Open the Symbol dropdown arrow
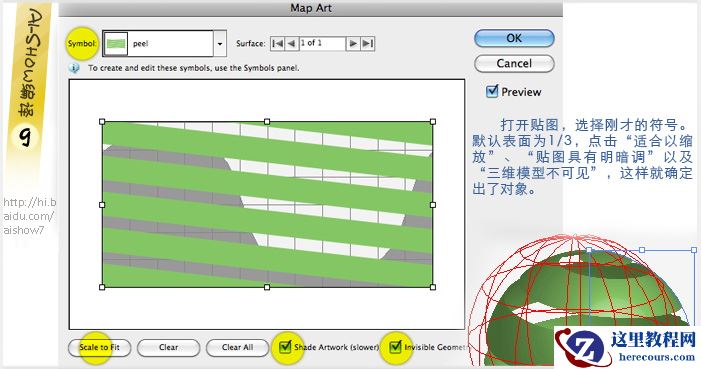The width and height of the screenshot is (701, 369). (x=220, y=43)
